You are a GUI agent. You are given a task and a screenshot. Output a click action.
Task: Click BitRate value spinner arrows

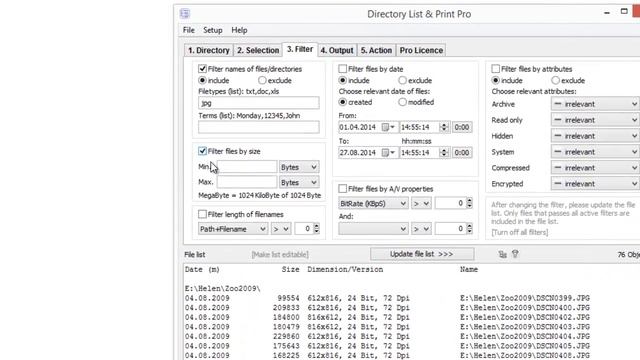click(x=469, y=203)
